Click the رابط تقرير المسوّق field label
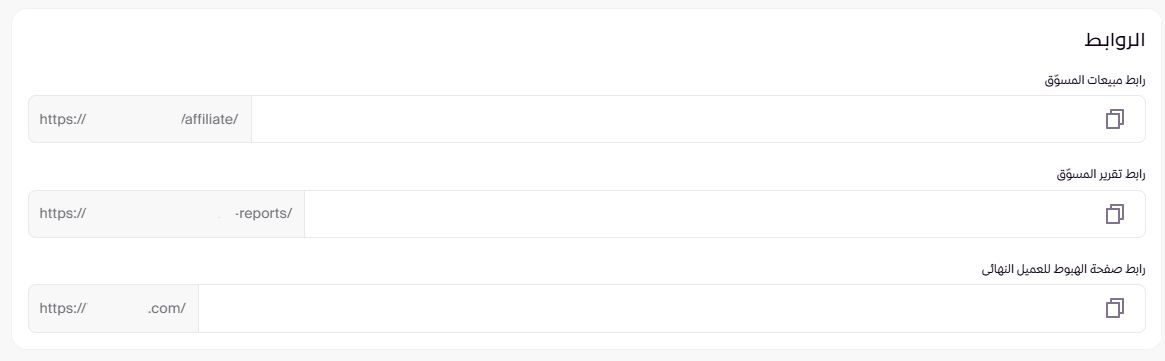Image resolution: width=1165 pixels, height=361 pixels. 1101,175
